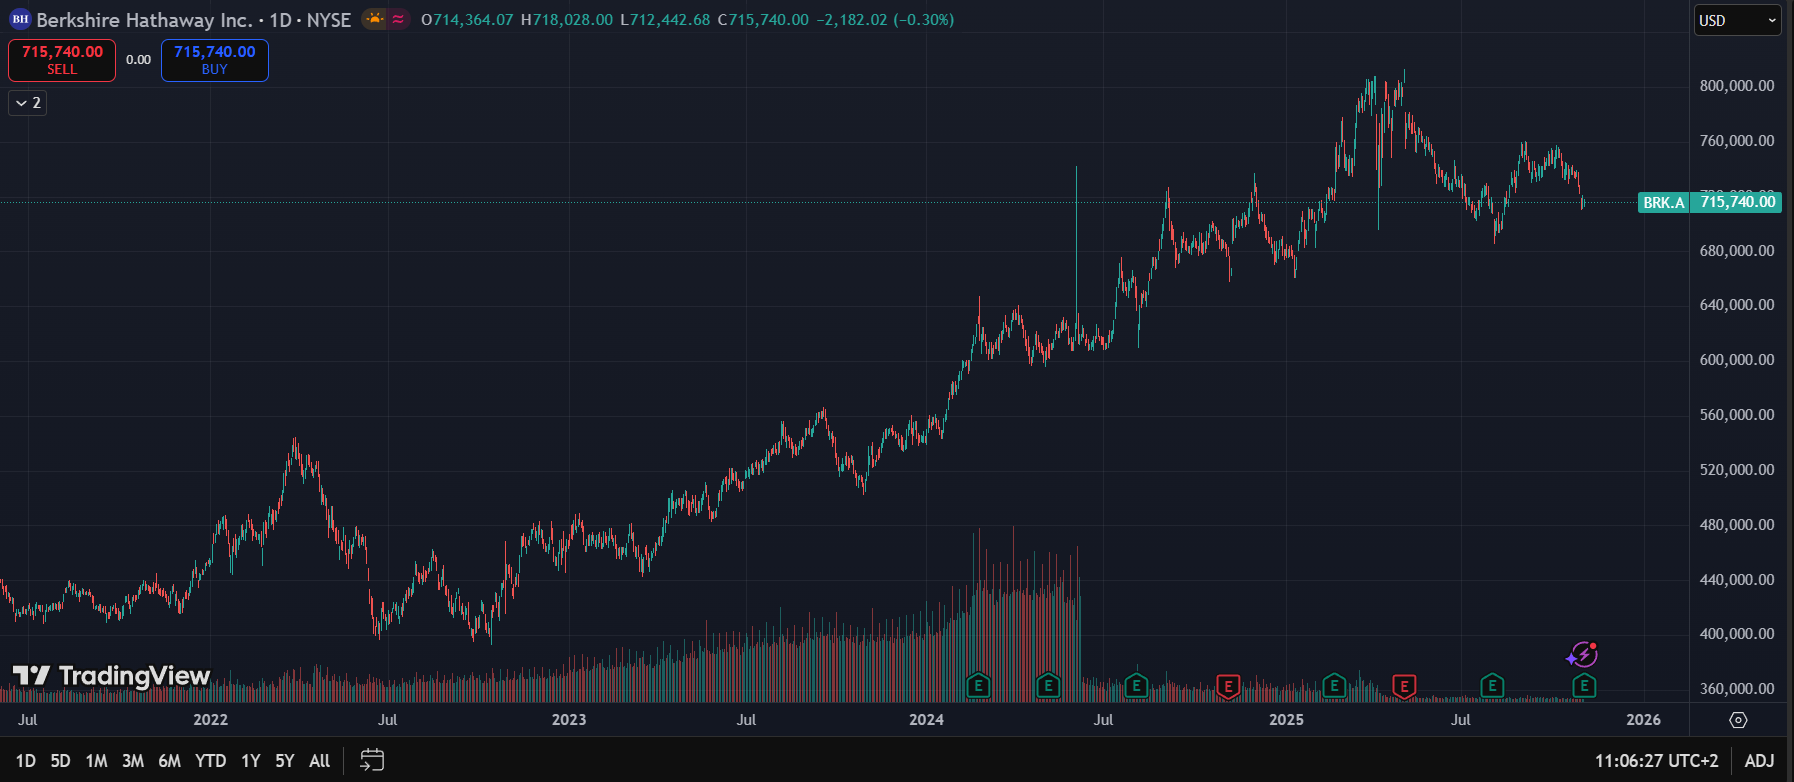Screen dimensions: 1794x782
Task: Switch to the 5Y date range
Action: (x=285, y=761)
